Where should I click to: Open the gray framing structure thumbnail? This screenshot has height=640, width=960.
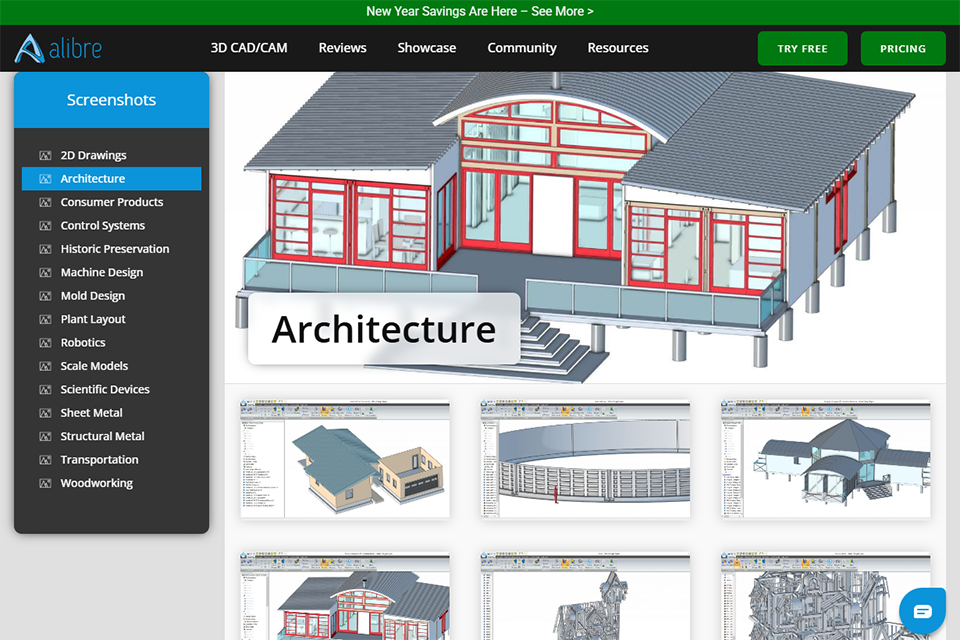(x=825, y=597)
